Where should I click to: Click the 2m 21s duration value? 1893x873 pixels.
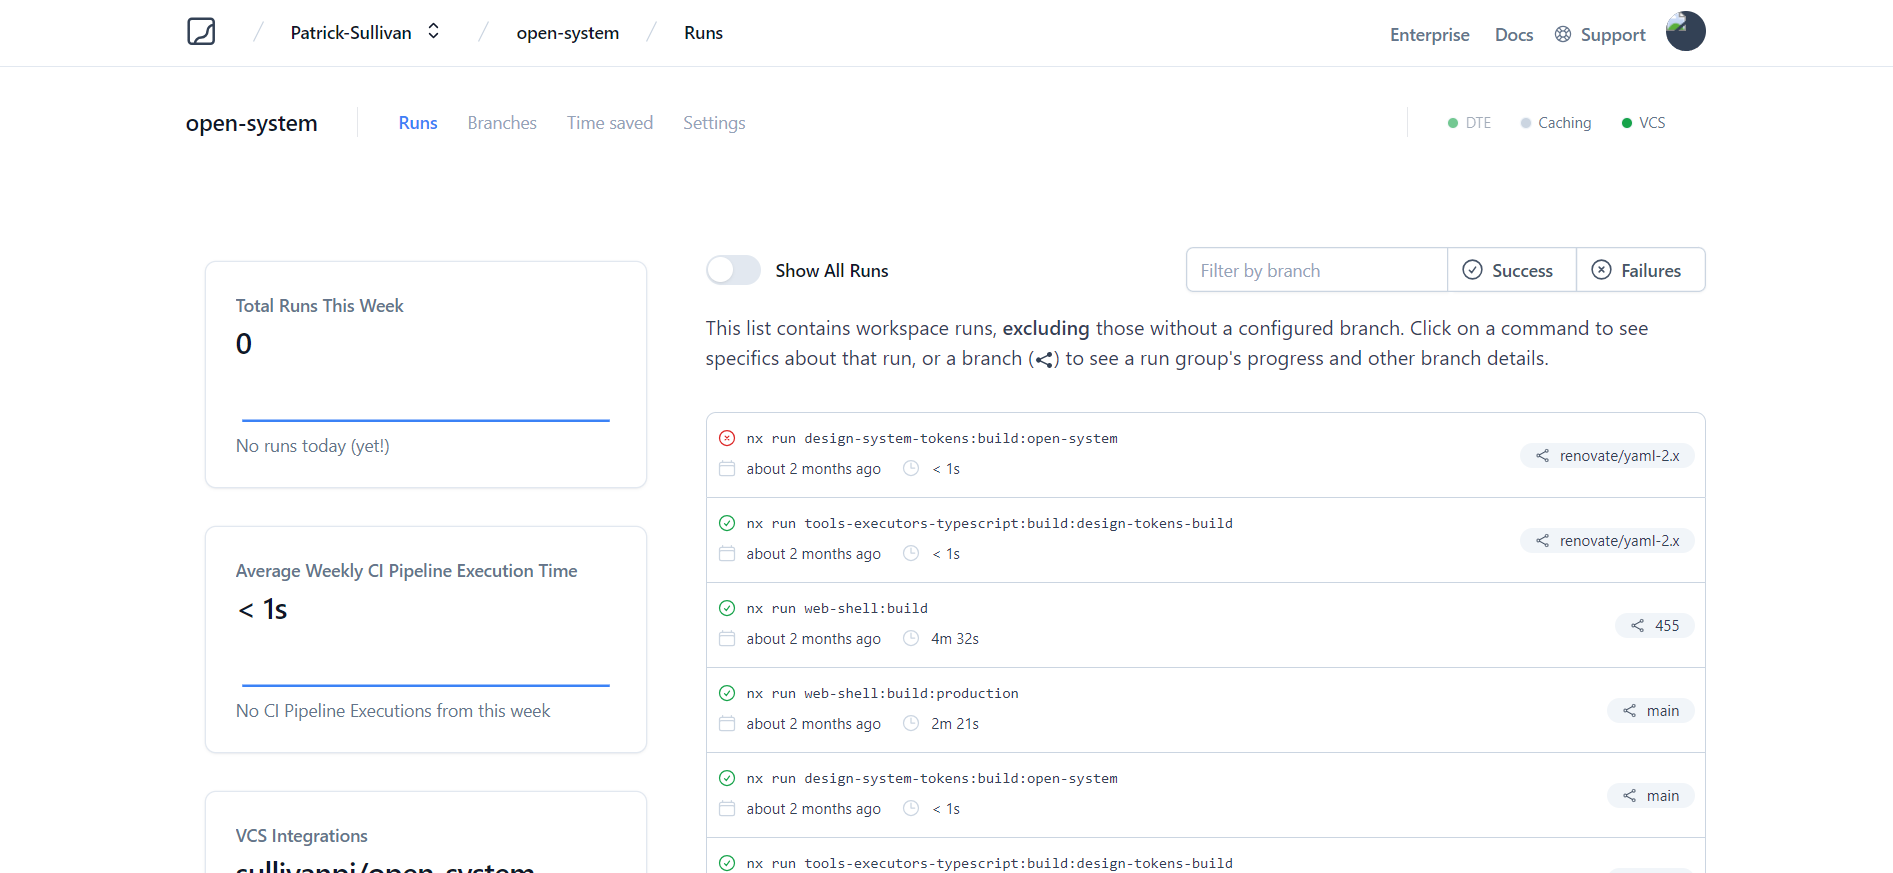955,724
